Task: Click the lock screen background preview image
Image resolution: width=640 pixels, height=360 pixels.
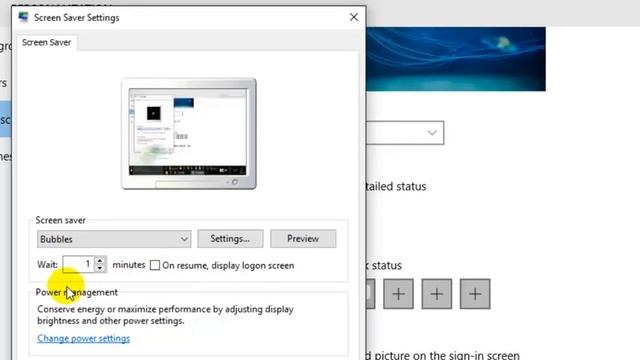Action: click(x=456, y=59)
